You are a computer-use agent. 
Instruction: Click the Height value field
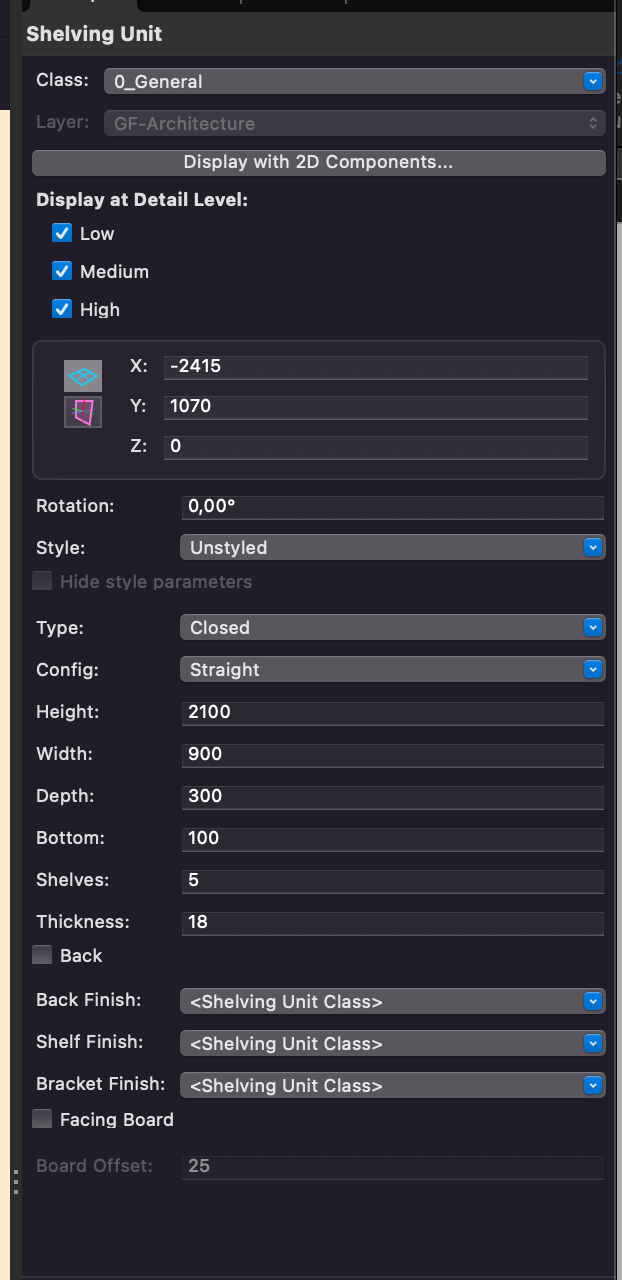click(x=393, y=713)
